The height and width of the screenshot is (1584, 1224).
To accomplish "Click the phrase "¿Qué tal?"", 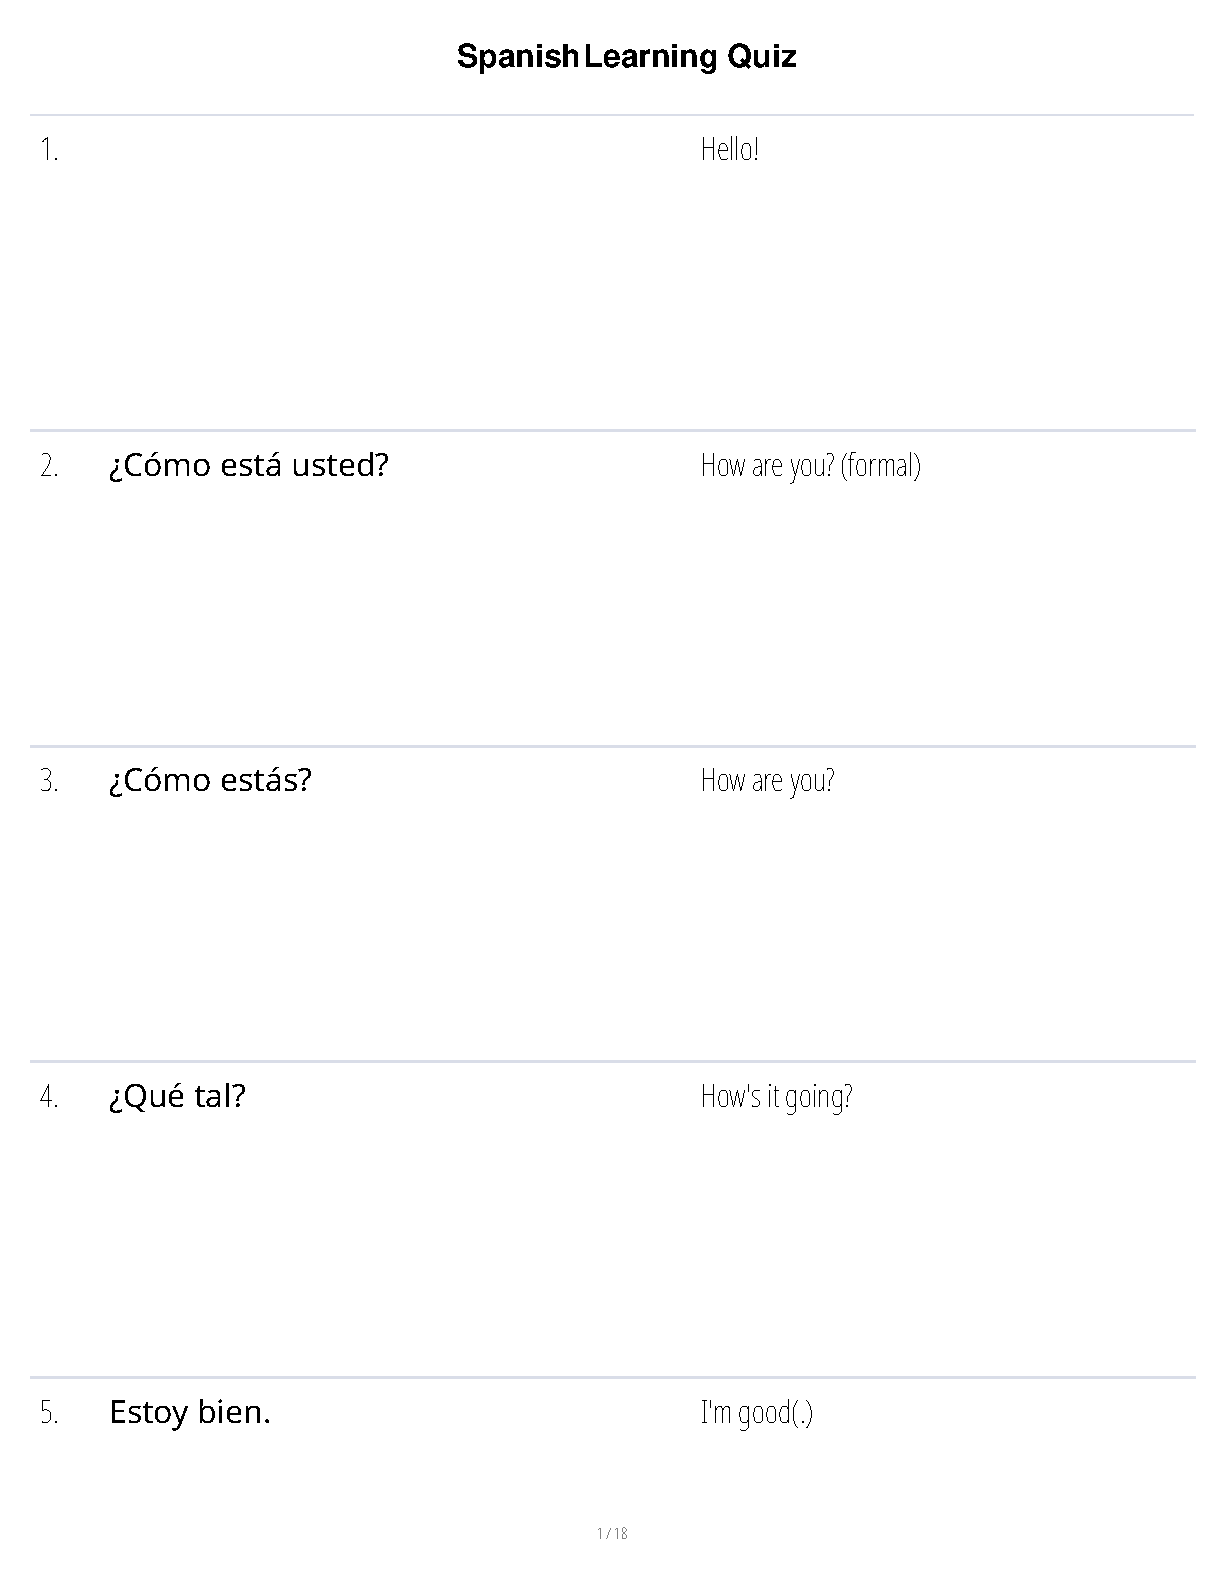I will tap(177, 1097).
